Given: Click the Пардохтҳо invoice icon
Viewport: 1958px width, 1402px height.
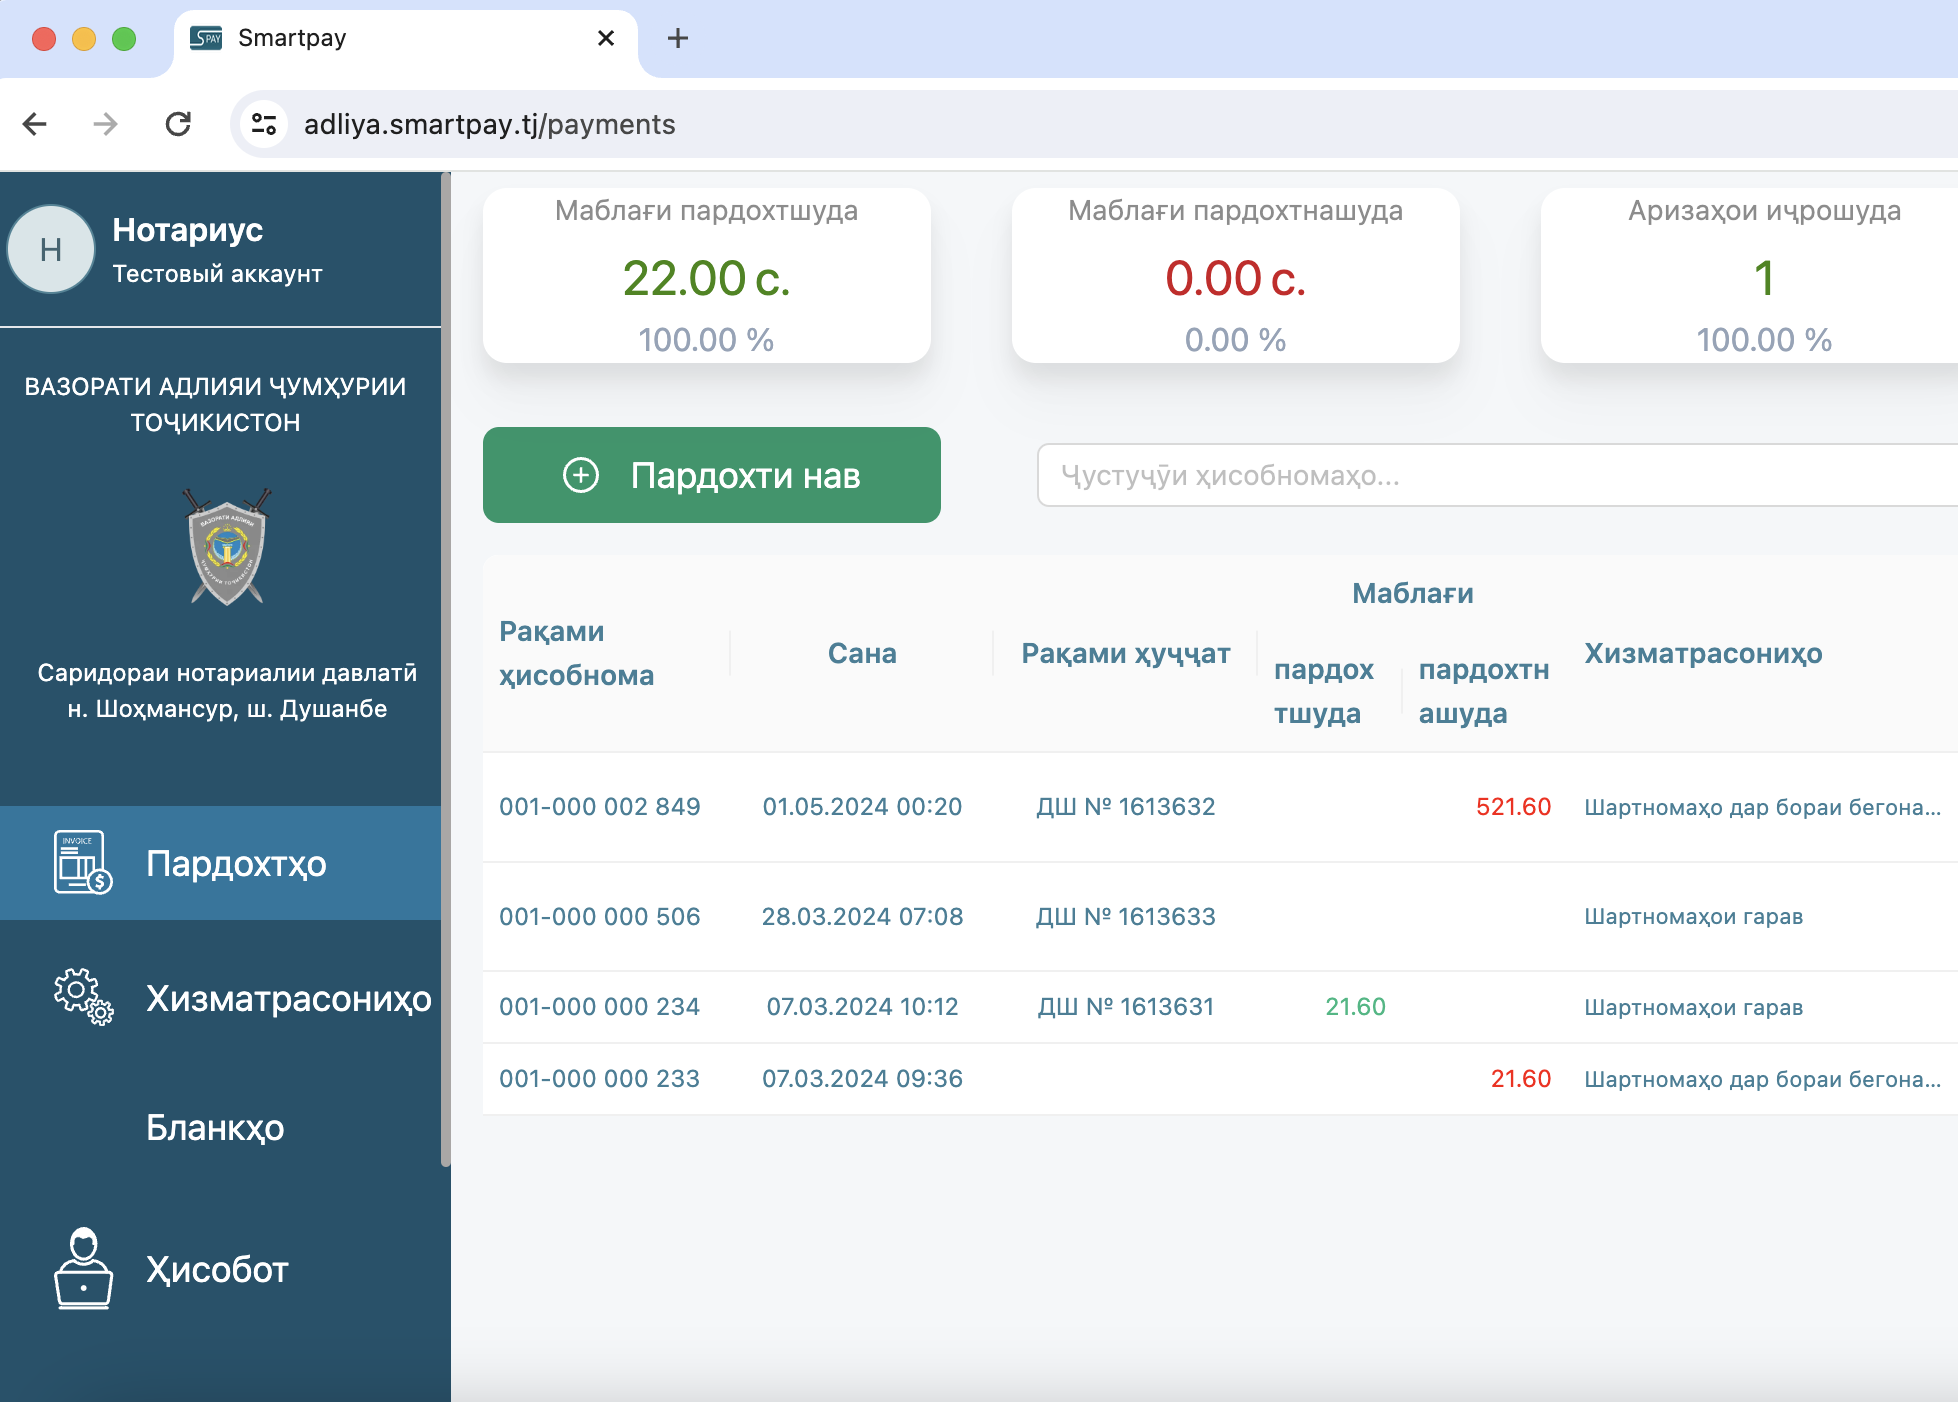Looking at the screenshot, I should (82, 862).
